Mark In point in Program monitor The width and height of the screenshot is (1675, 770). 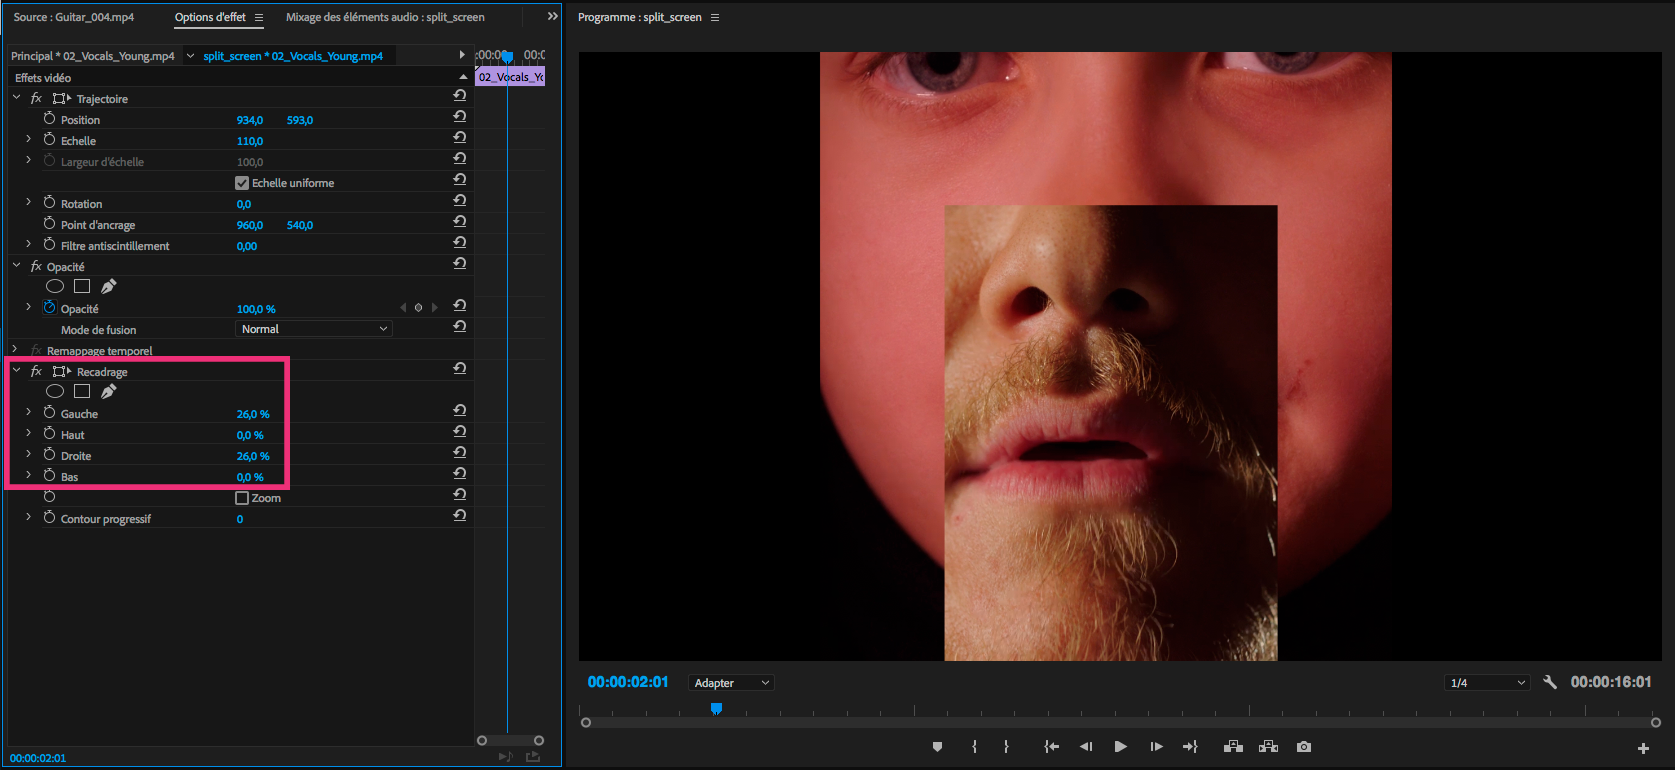(974, 747)
